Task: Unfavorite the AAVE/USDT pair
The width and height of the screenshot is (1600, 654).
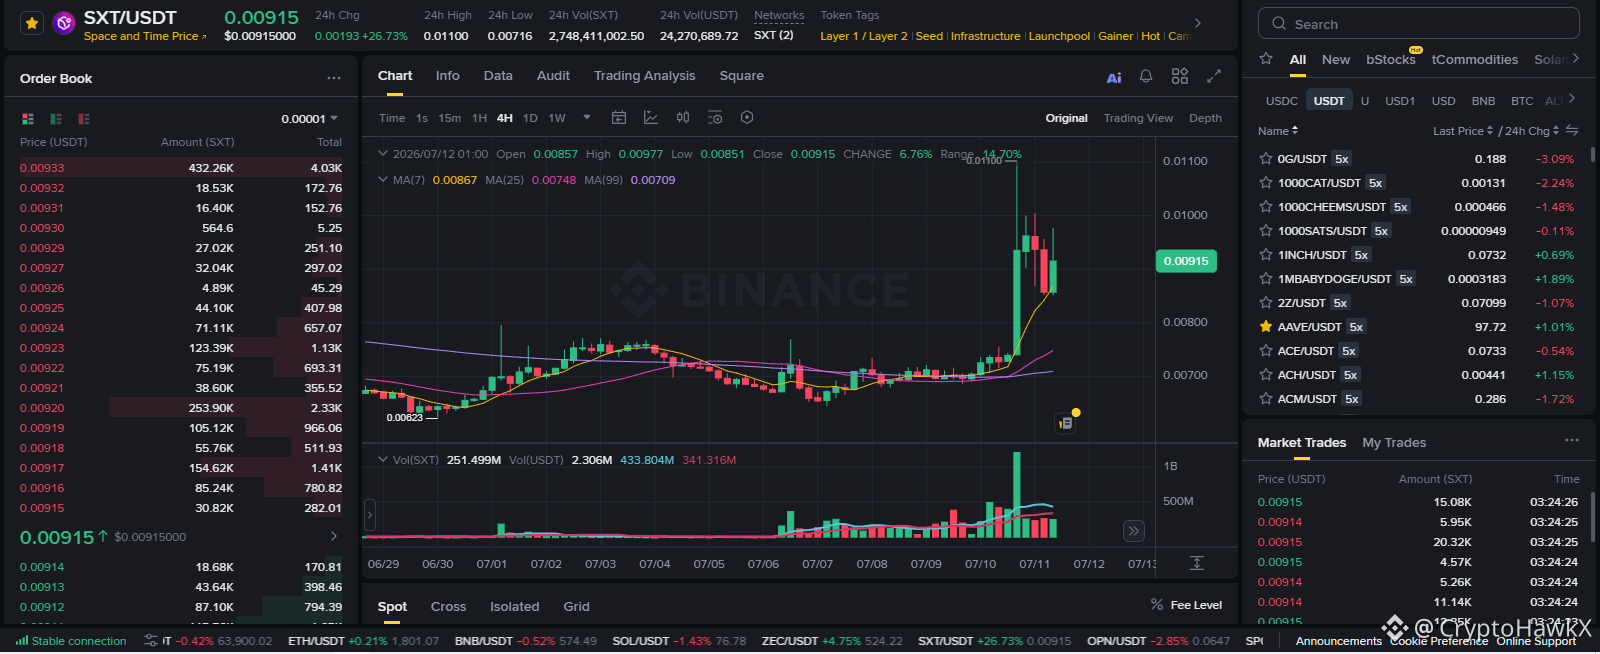Action: point(1266,327)
